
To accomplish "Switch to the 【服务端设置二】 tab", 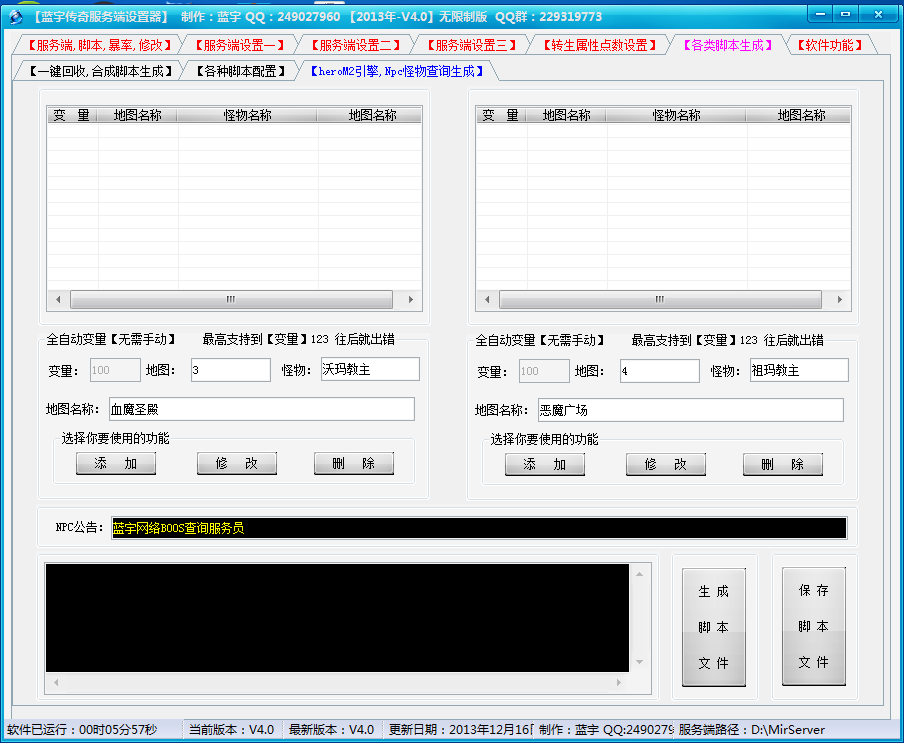I will (x=356, y=45).
